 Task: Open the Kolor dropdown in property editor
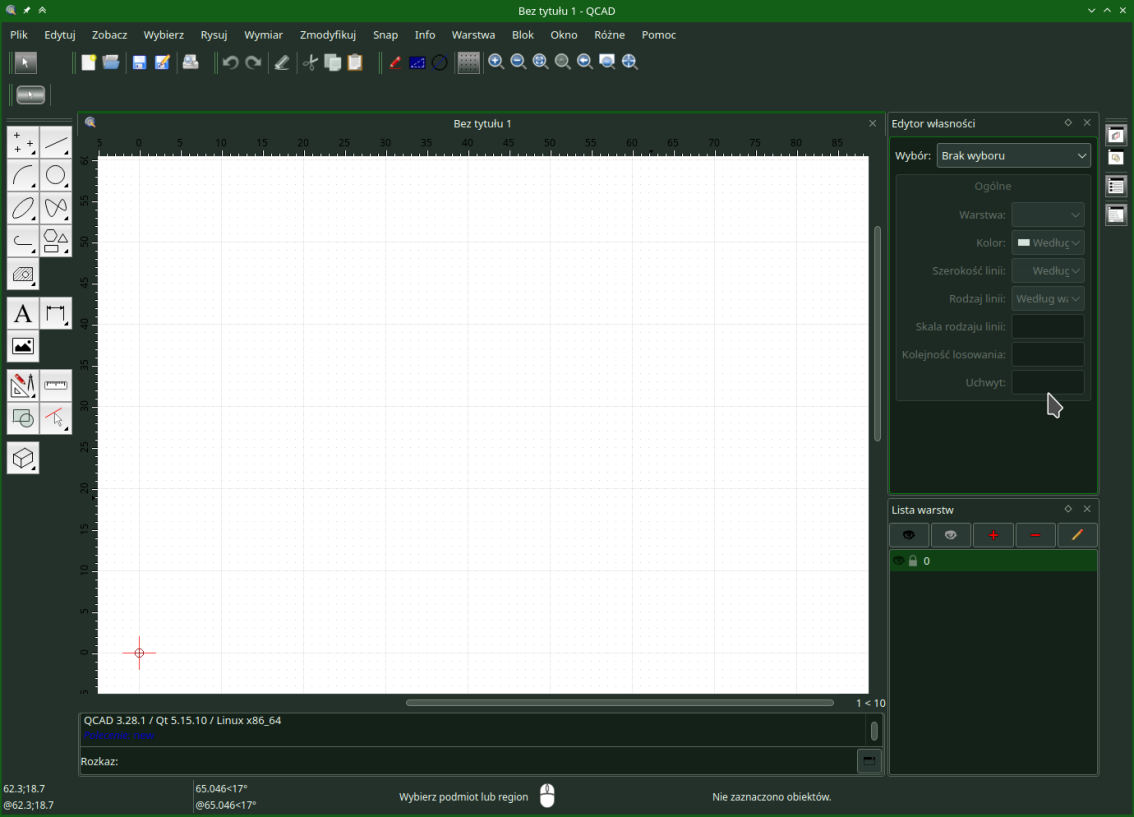(1047, 243)
